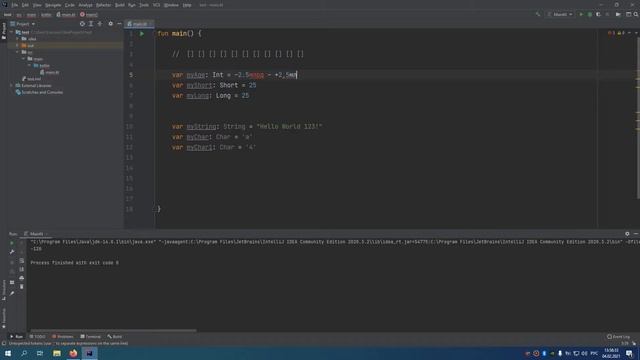
Task: Click the pin tab icon in Run panel
Action: click(x=12, y=293)
